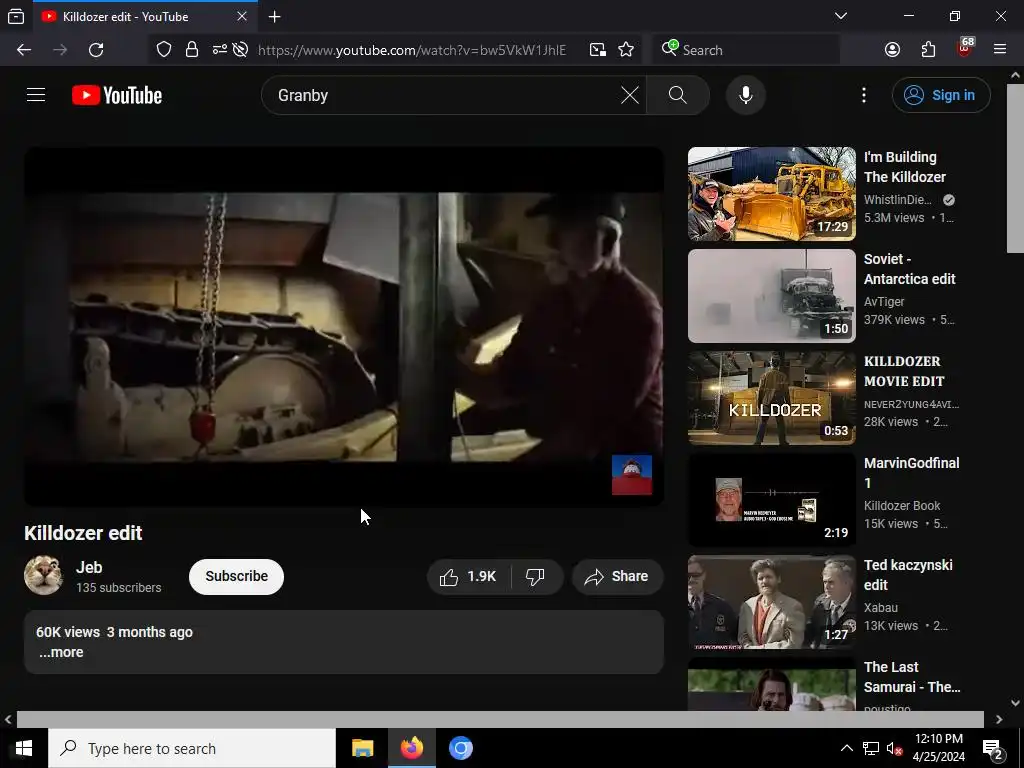The image size is (1024, 768).
Task: Click the AvTiger channel name
Action: (x=884, y=302)
